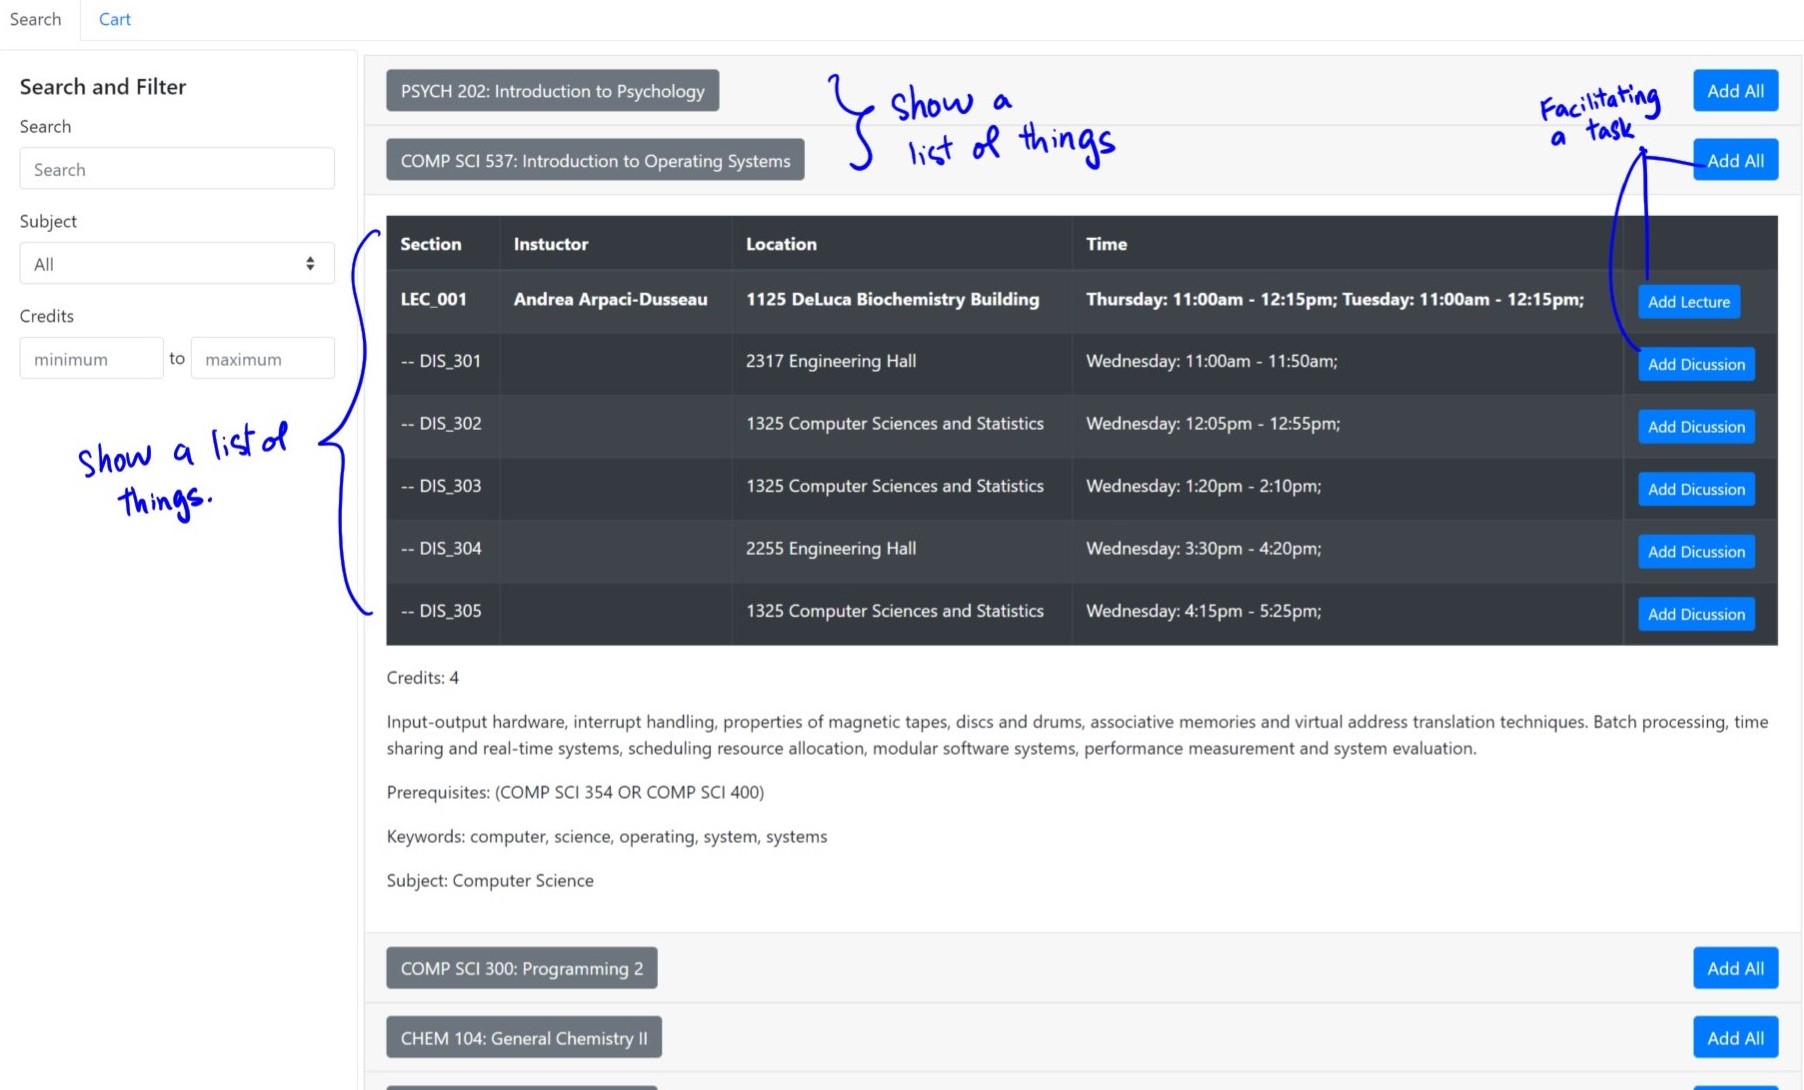1804x1090 pixels.
Task: Focus the Search text field
Action: point(177,169)
